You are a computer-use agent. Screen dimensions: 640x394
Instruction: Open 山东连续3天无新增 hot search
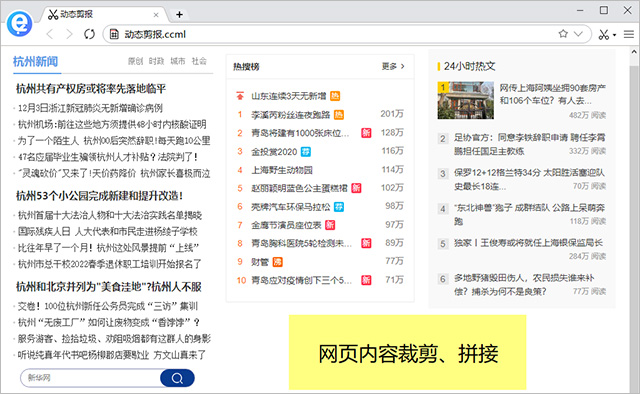coord(289,96)
